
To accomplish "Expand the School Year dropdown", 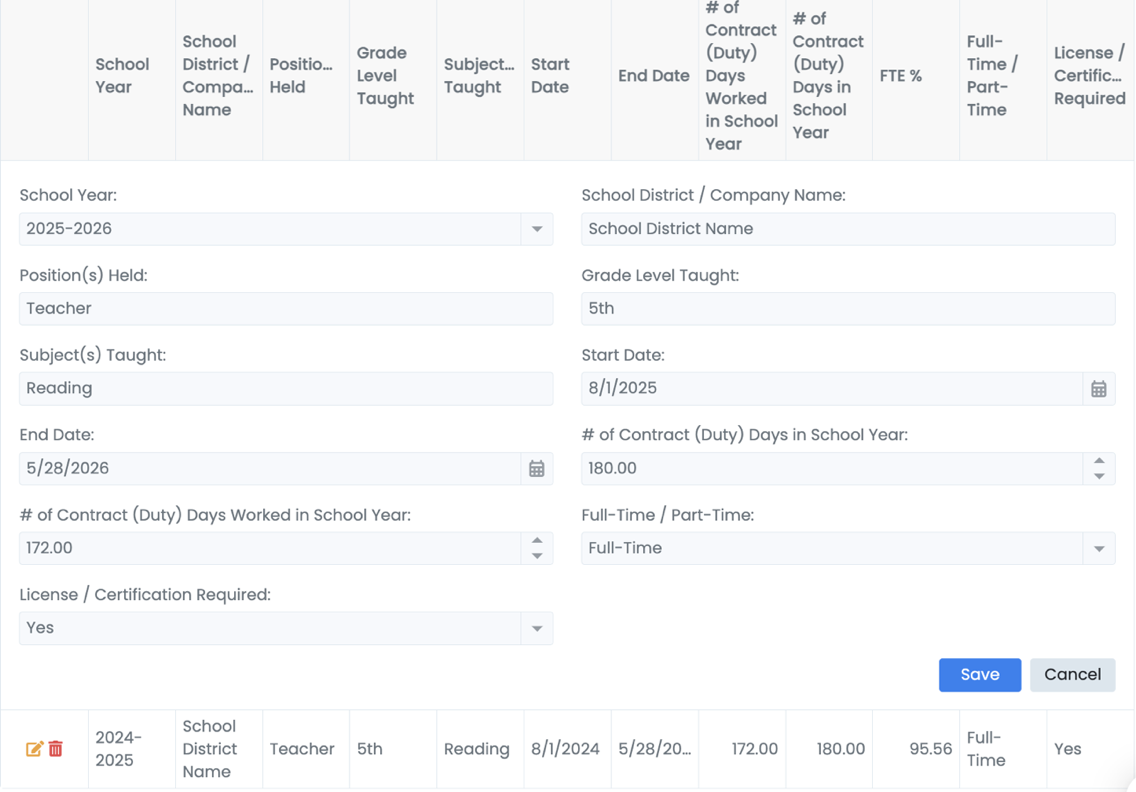I will (x=537, y=229).
